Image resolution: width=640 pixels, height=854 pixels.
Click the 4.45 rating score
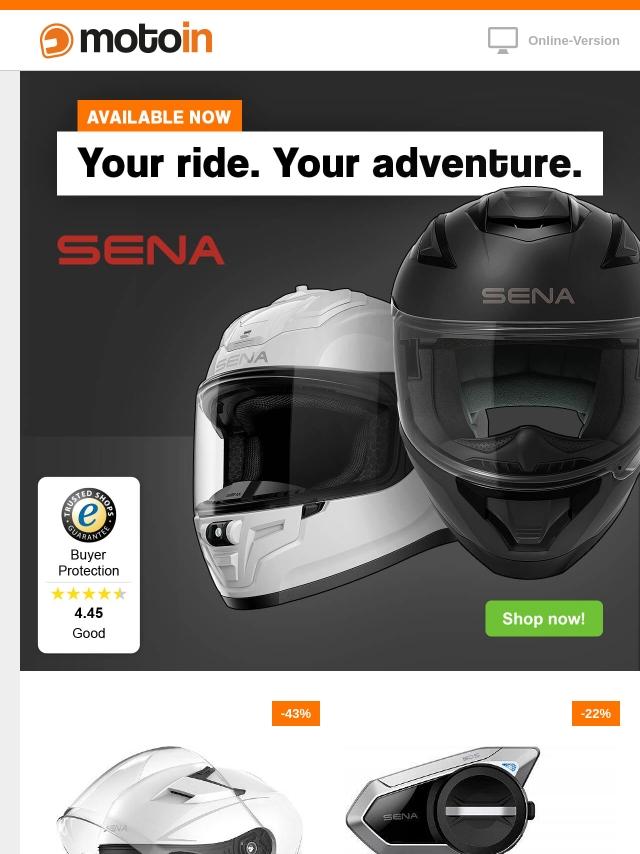89,613
